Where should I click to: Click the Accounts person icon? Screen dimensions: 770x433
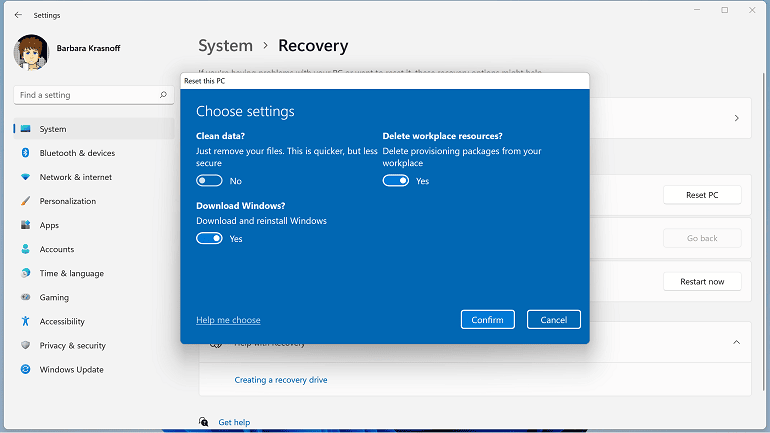click(x=26, y=249)
